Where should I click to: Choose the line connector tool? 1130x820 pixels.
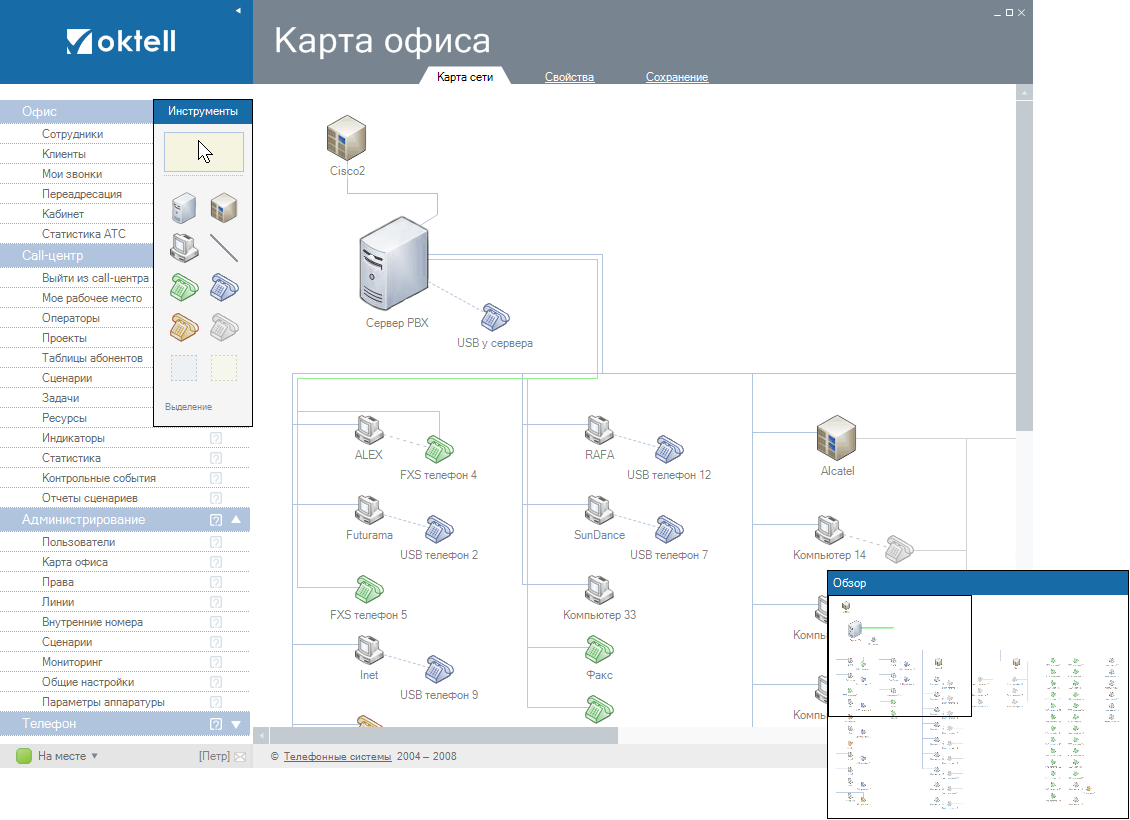point(224,247)
